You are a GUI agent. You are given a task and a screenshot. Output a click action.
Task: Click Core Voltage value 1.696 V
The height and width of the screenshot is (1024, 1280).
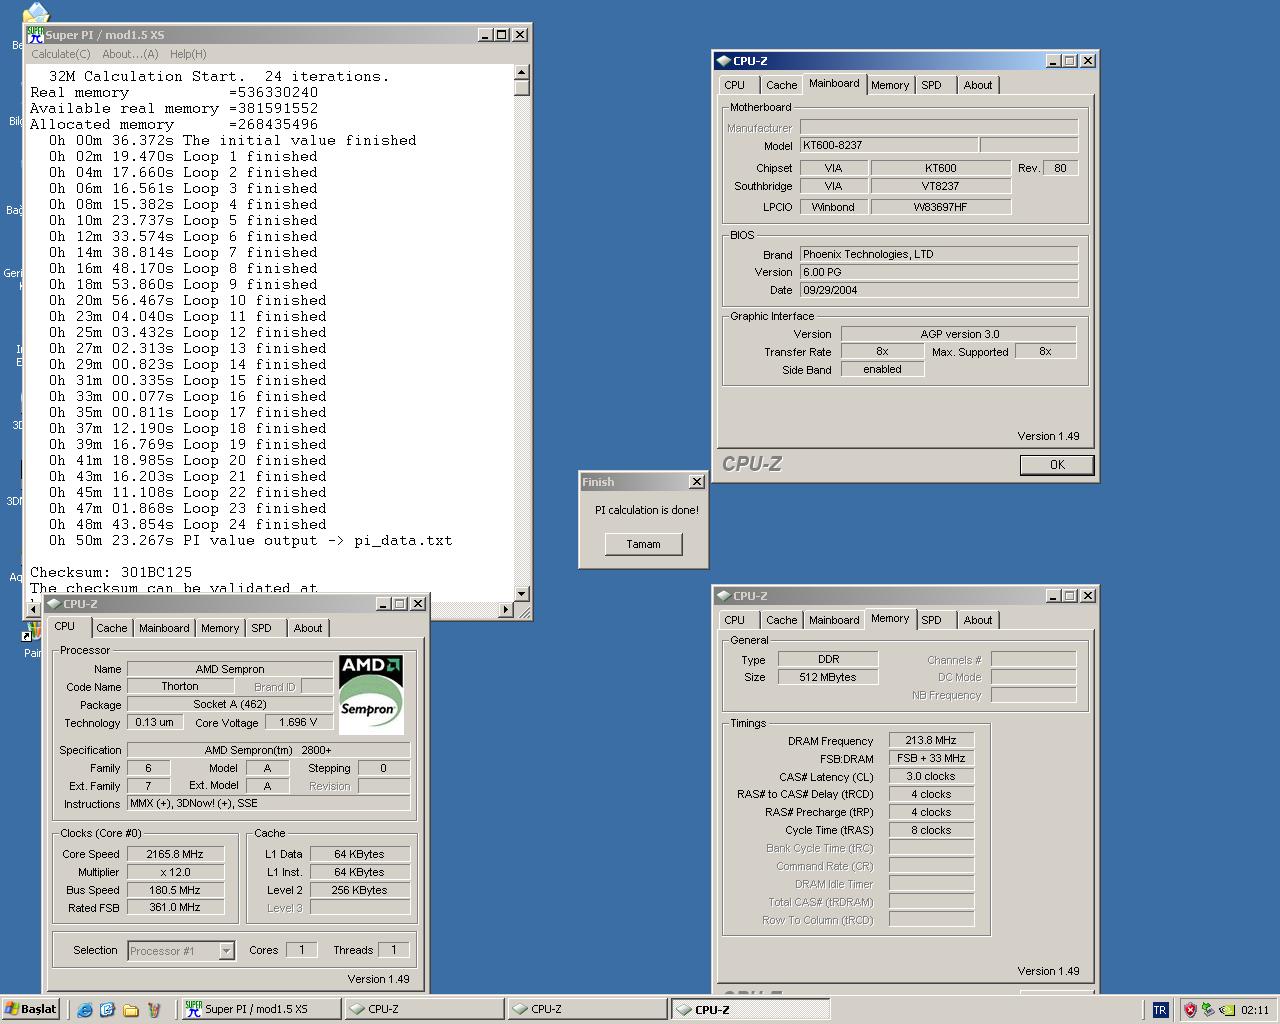click(299, 723)
